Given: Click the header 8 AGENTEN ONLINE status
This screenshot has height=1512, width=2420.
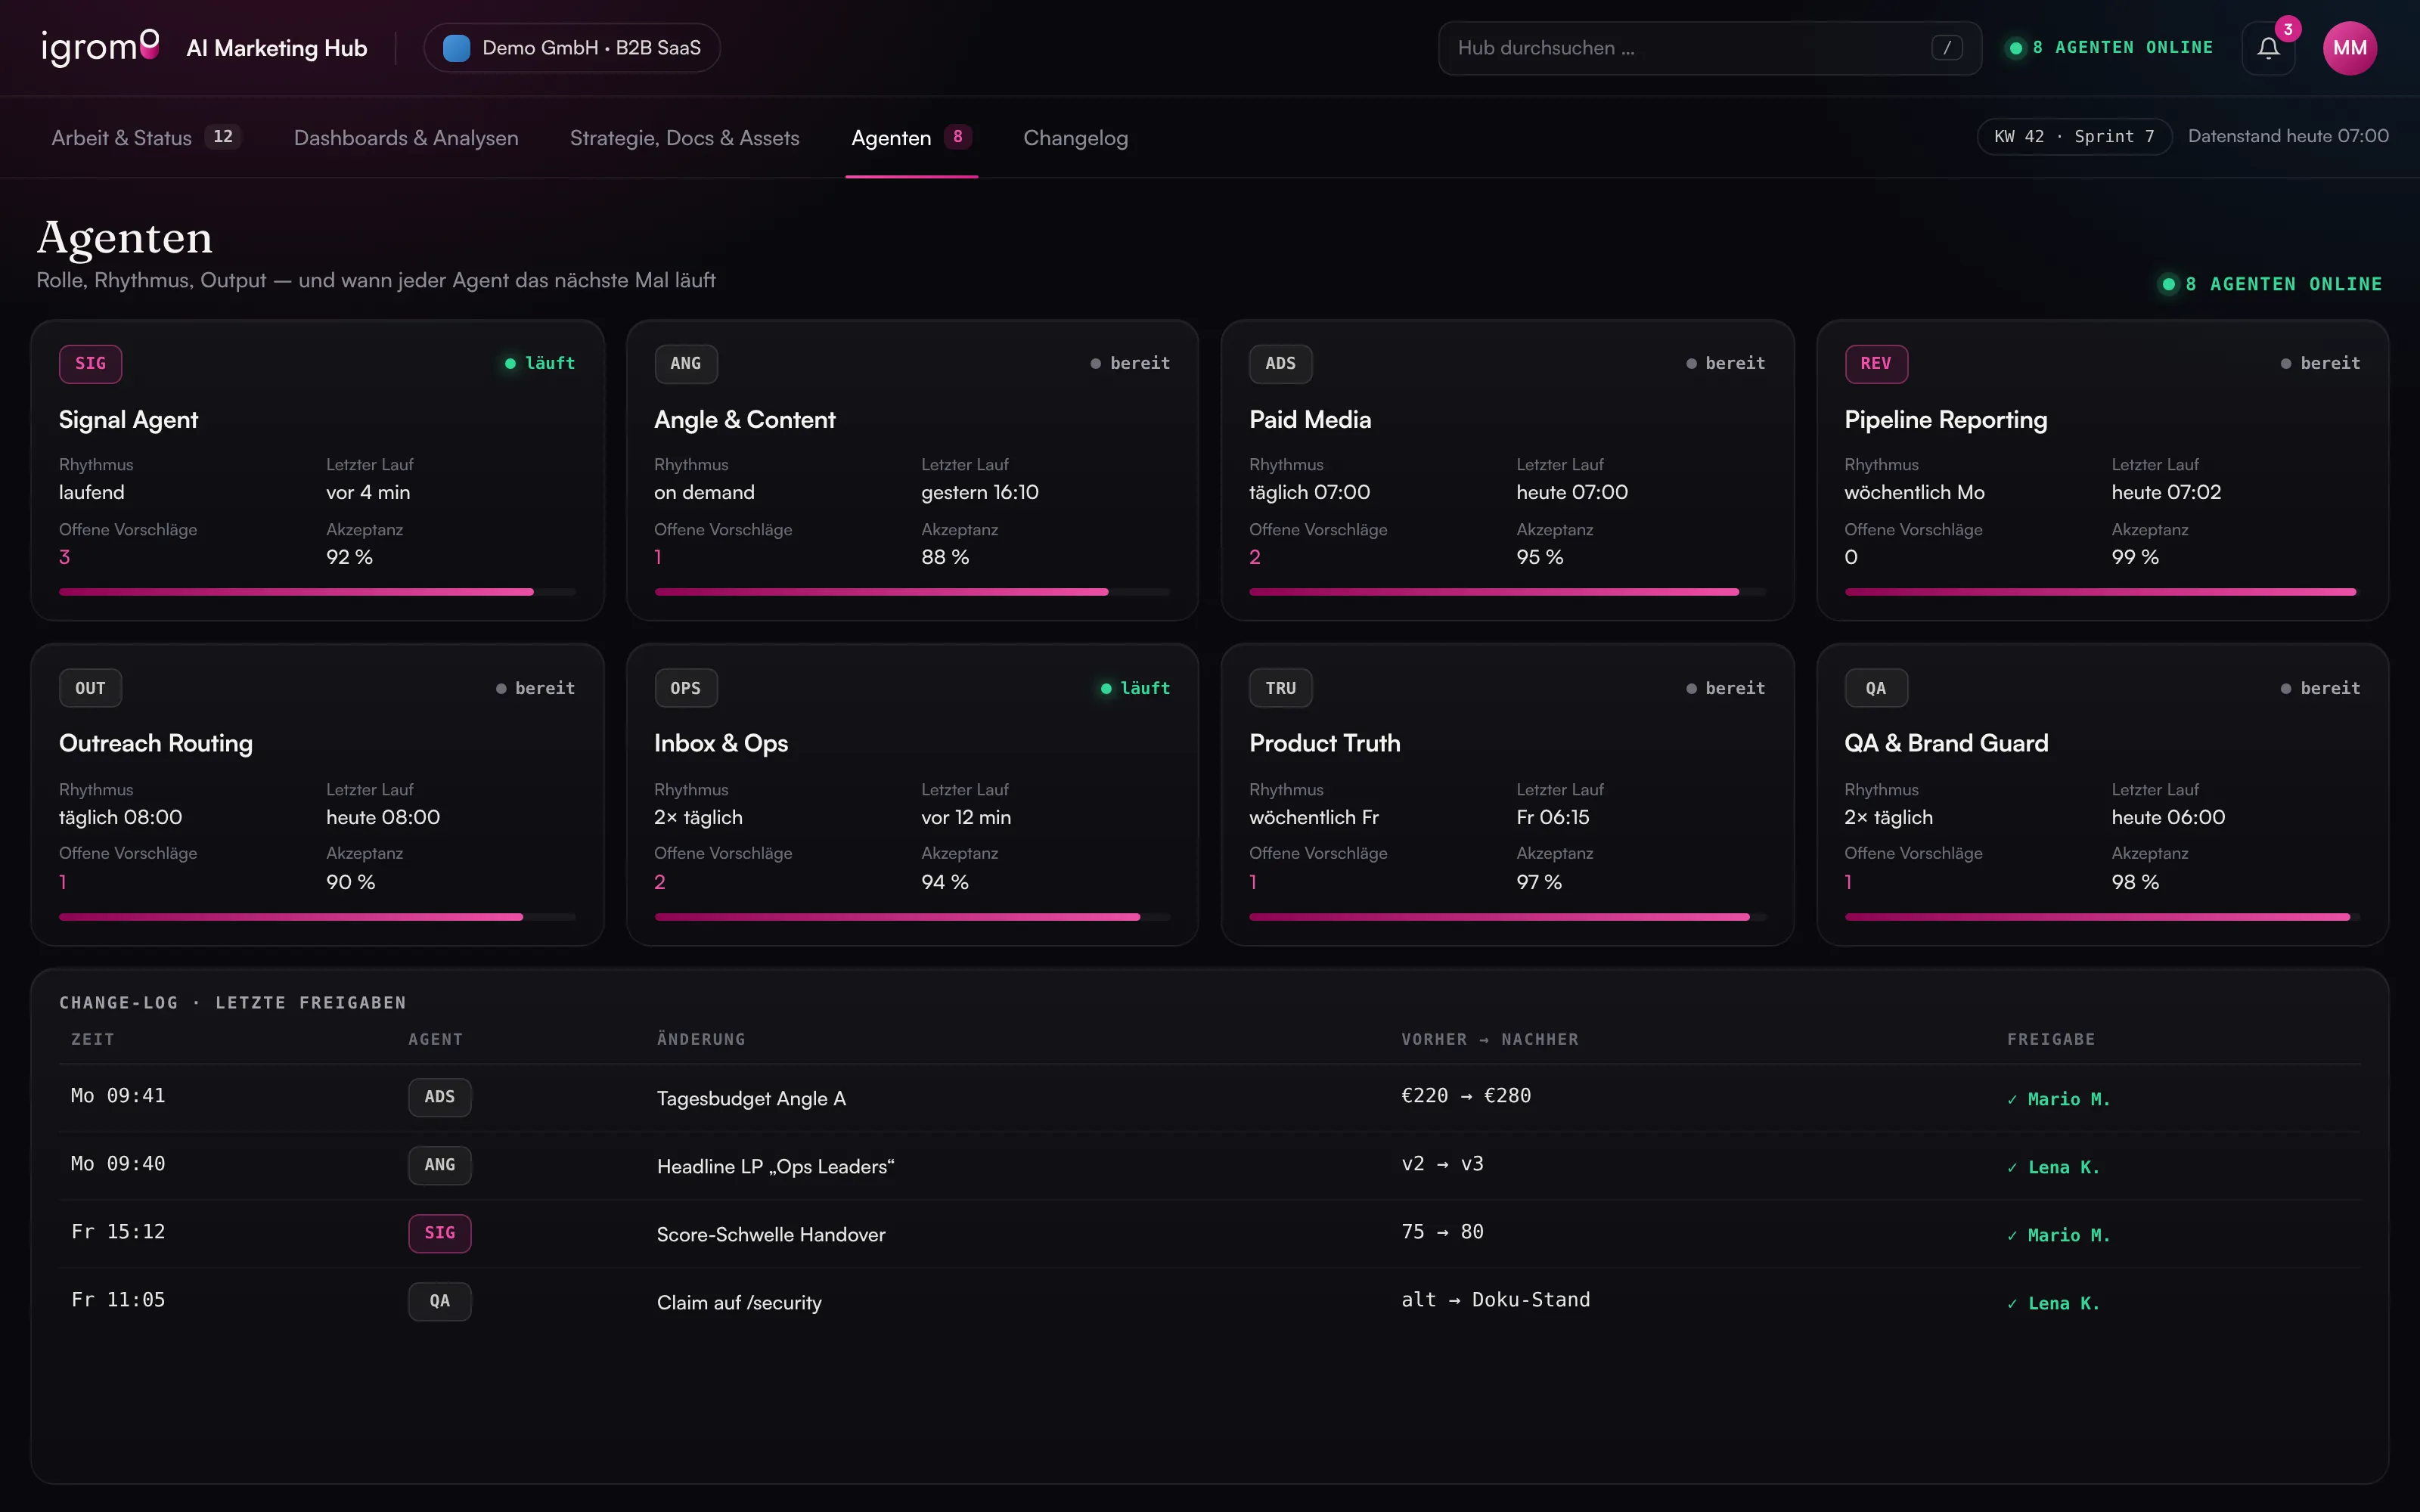Looking at the screenshot, I should 2110,48.
